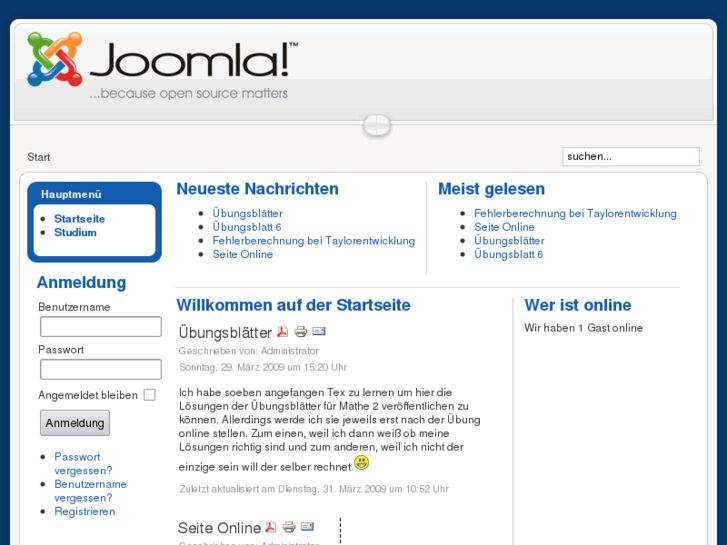Follow the Benutzername vergessen? link
Viewport: 727px width, 545px height.
click(90, 491)
